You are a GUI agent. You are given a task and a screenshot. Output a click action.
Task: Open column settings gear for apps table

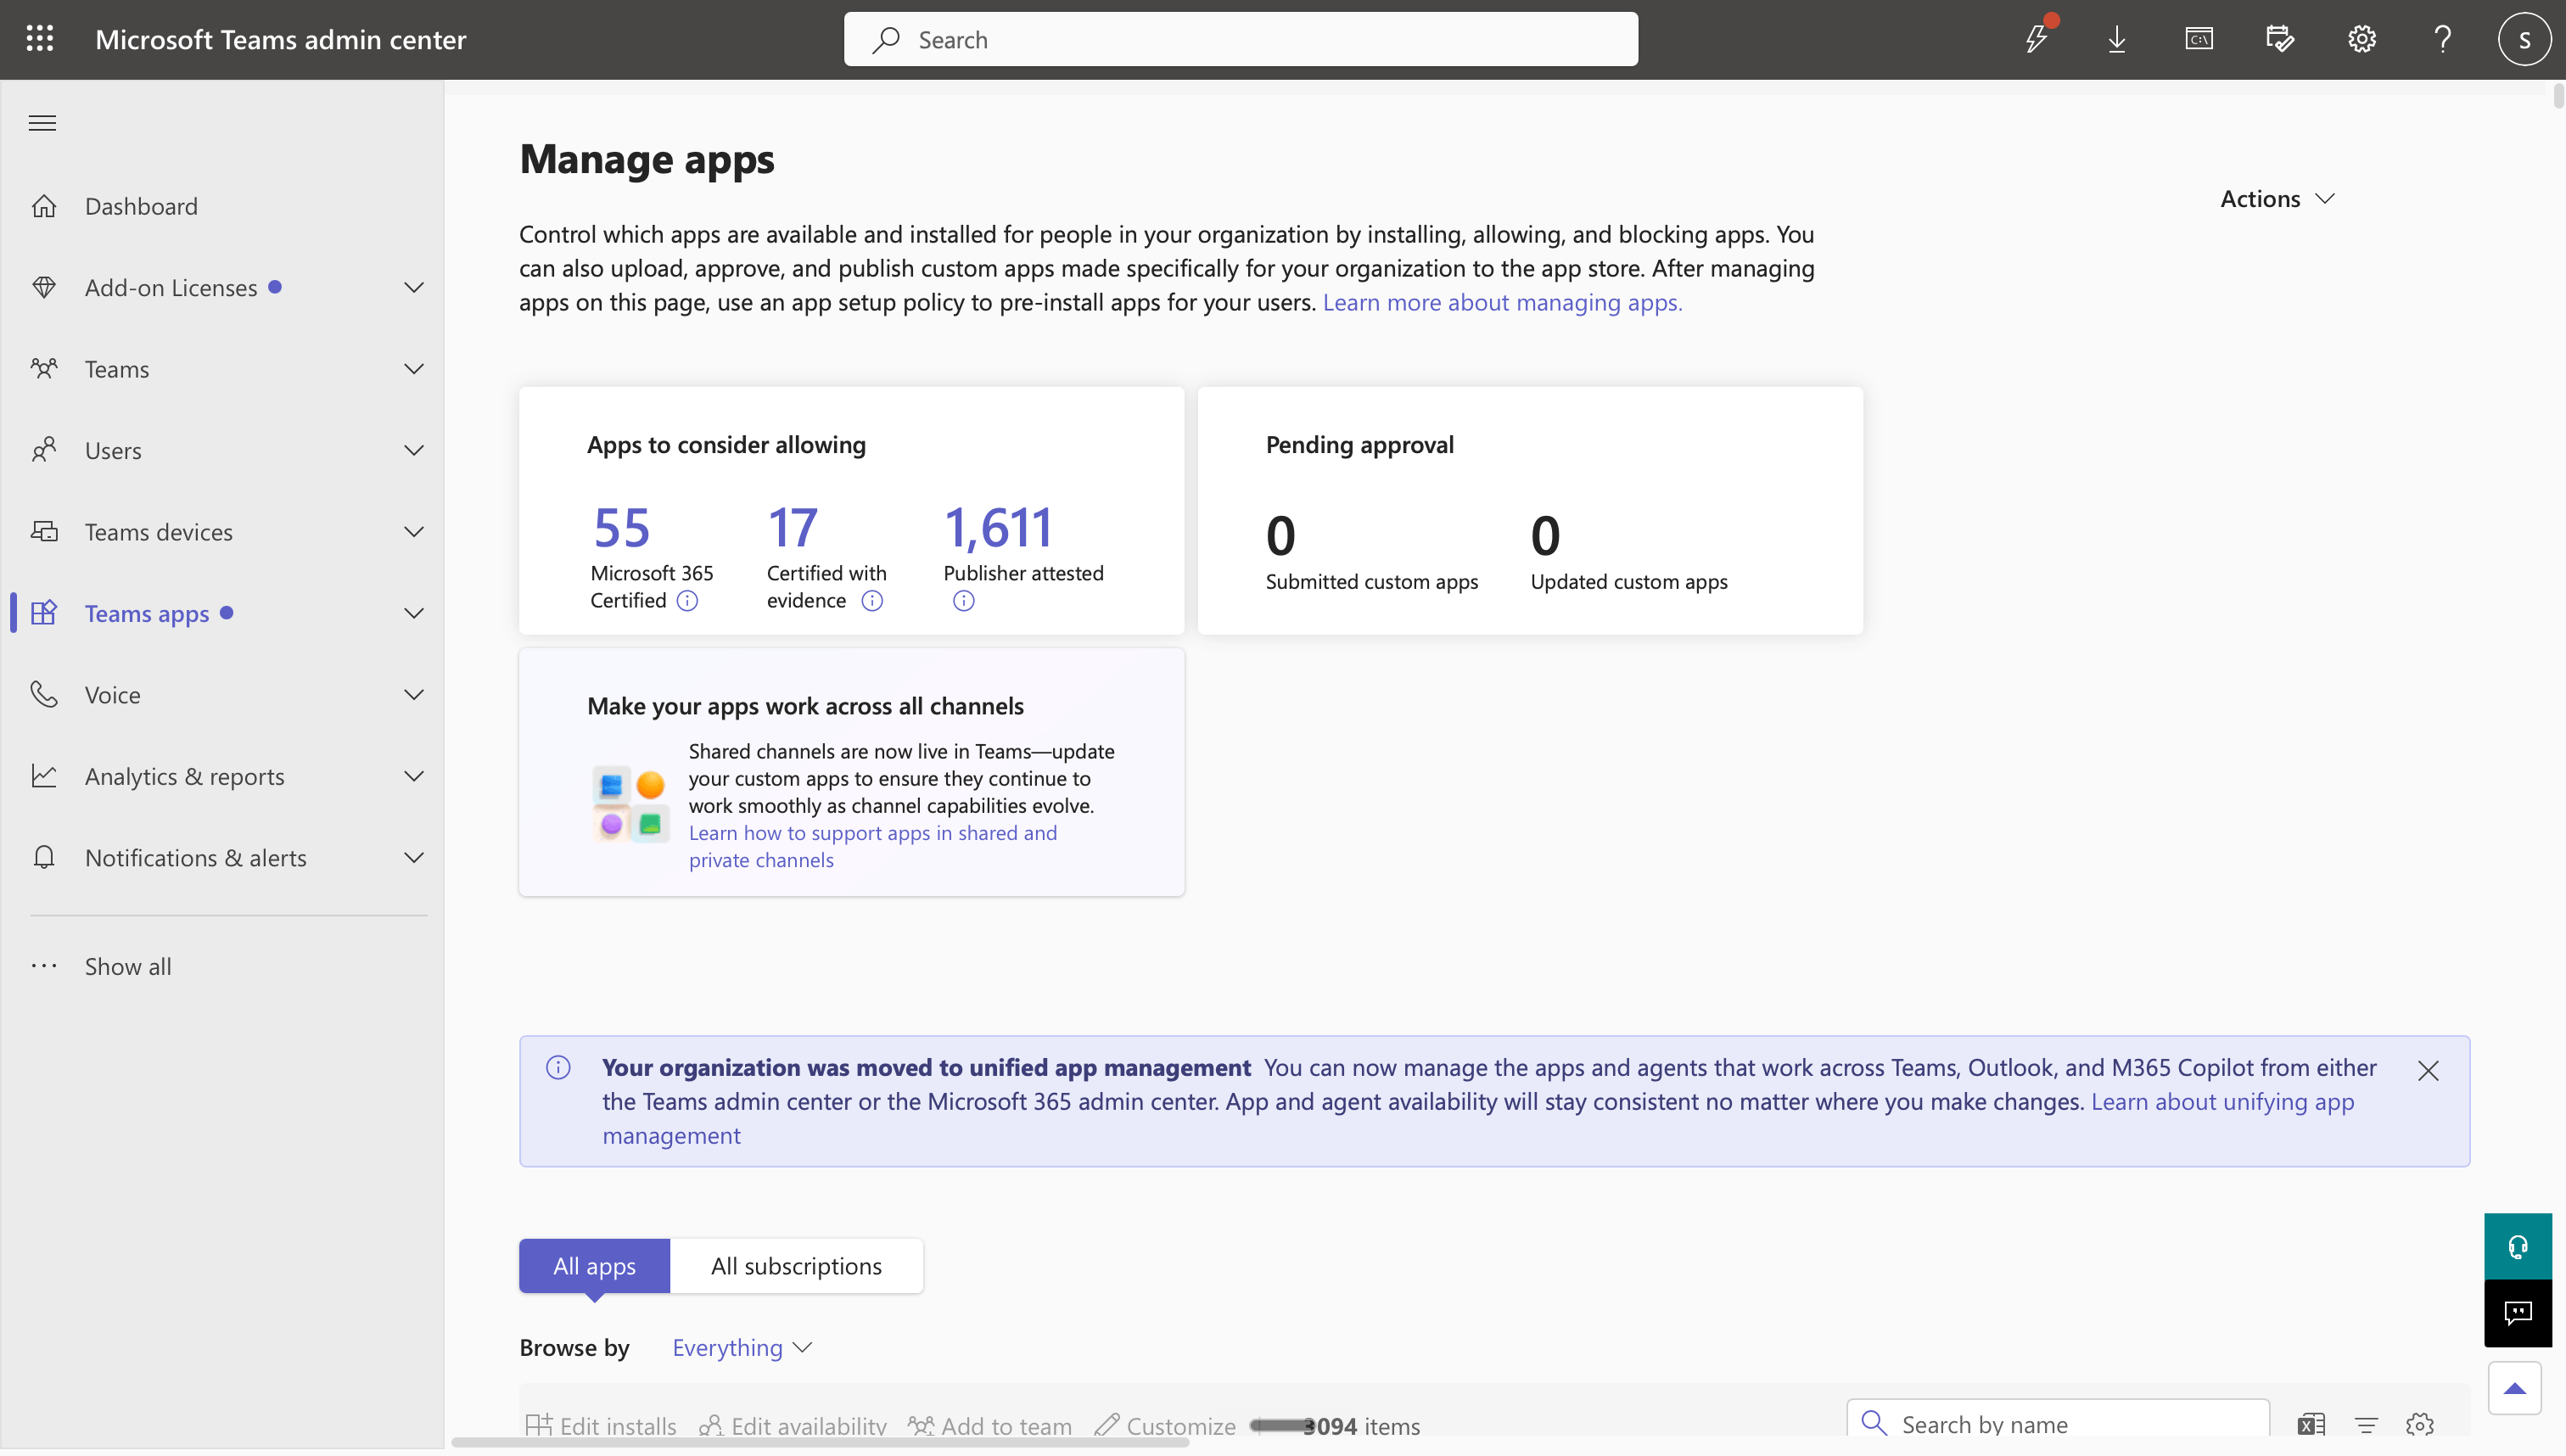pyautogui.click(x=2419, y=1423)
